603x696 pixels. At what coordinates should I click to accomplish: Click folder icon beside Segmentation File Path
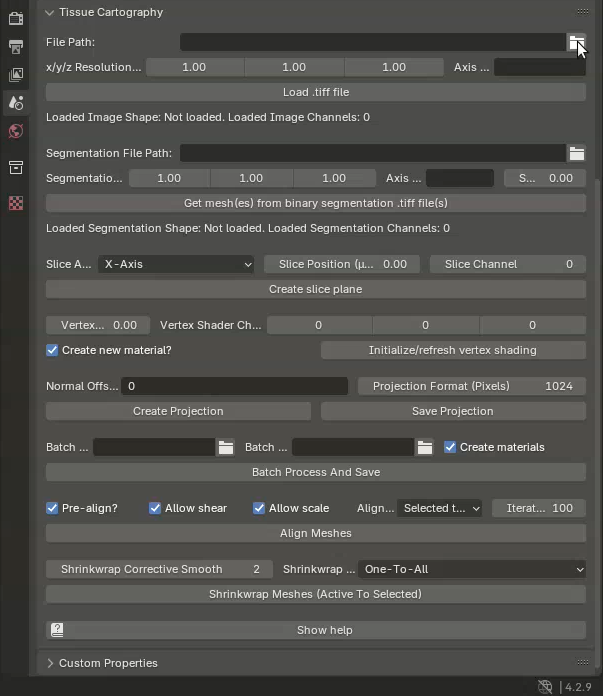click(x=577, y=153)
